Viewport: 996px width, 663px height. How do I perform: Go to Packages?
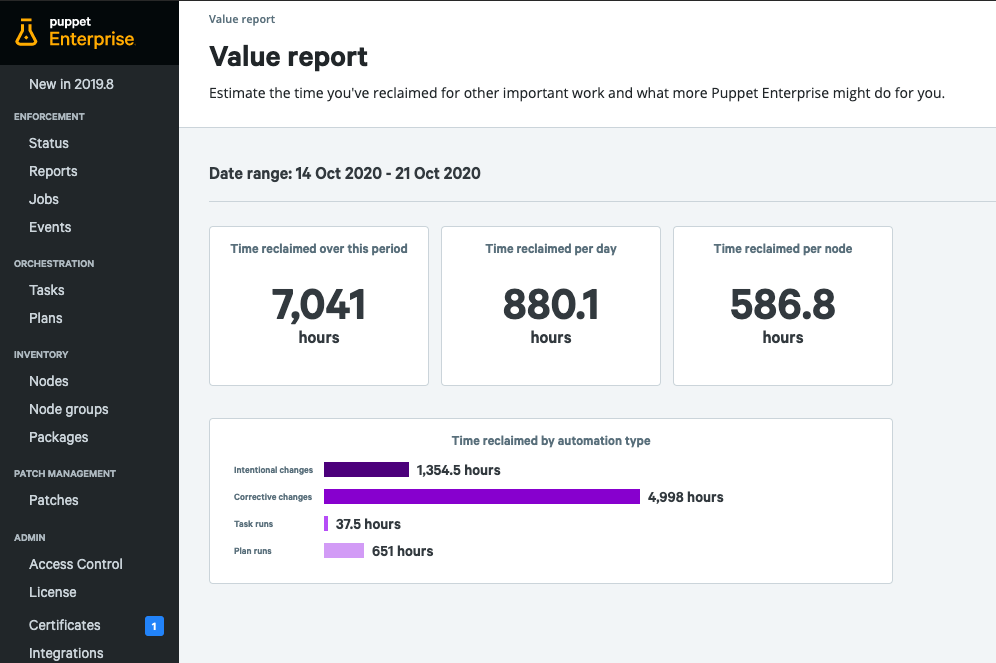59,437
